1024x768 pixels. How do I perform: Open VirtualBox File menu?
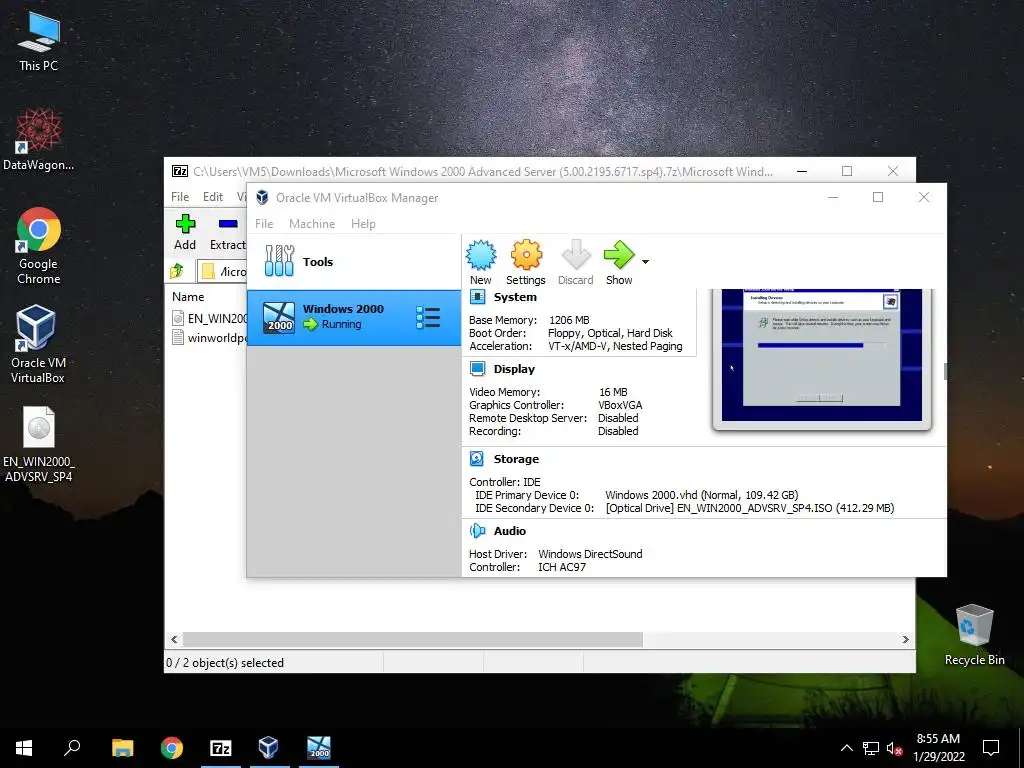(x=264, y=224)
